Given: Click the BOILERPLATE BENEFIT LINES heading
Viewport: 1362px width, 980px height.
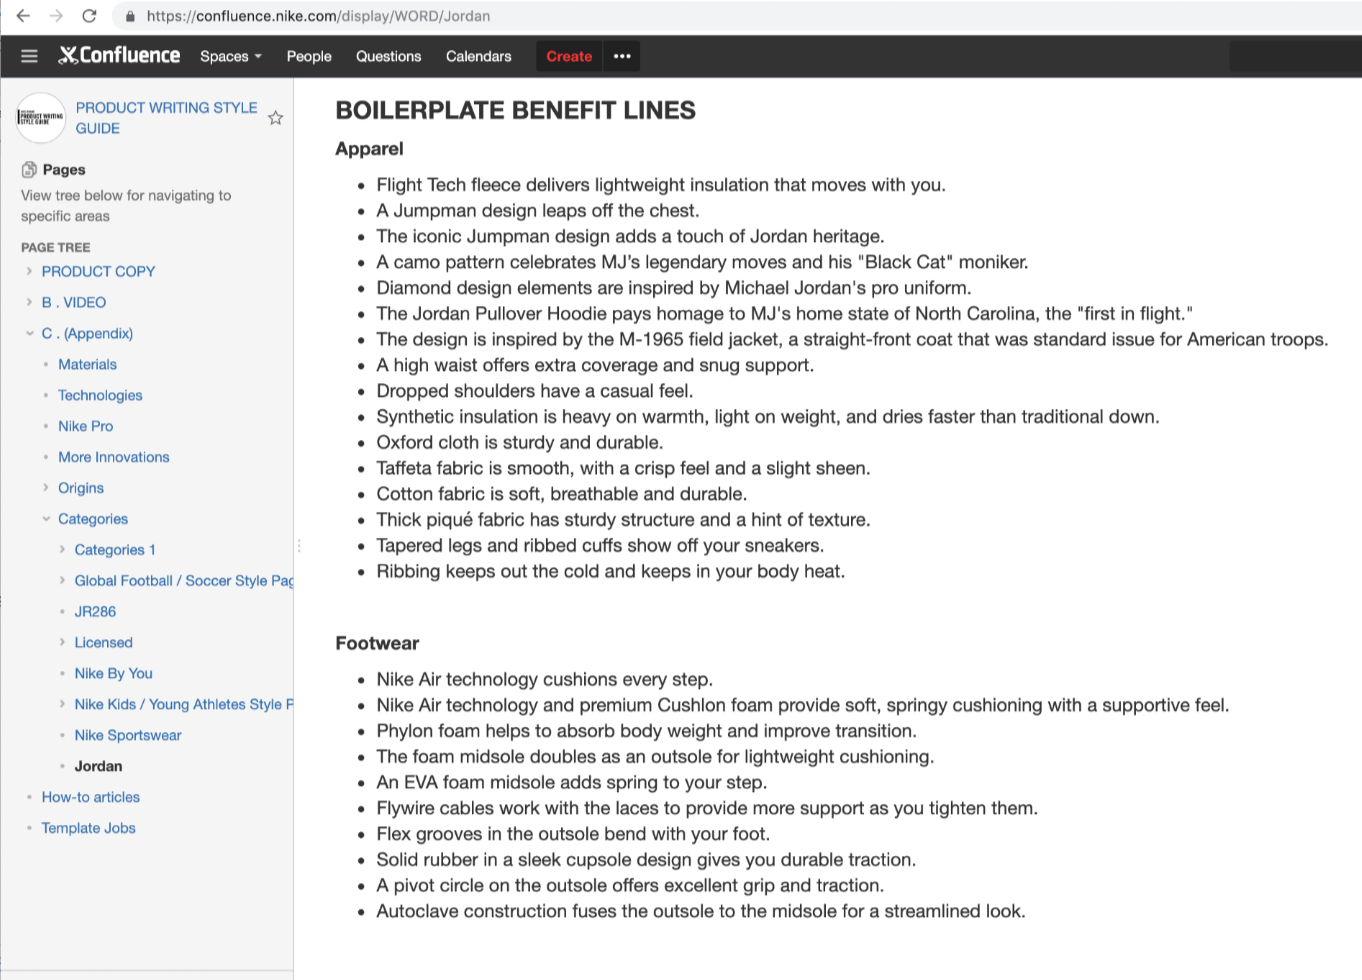Looking at the screenshot, I should point(515,111).
